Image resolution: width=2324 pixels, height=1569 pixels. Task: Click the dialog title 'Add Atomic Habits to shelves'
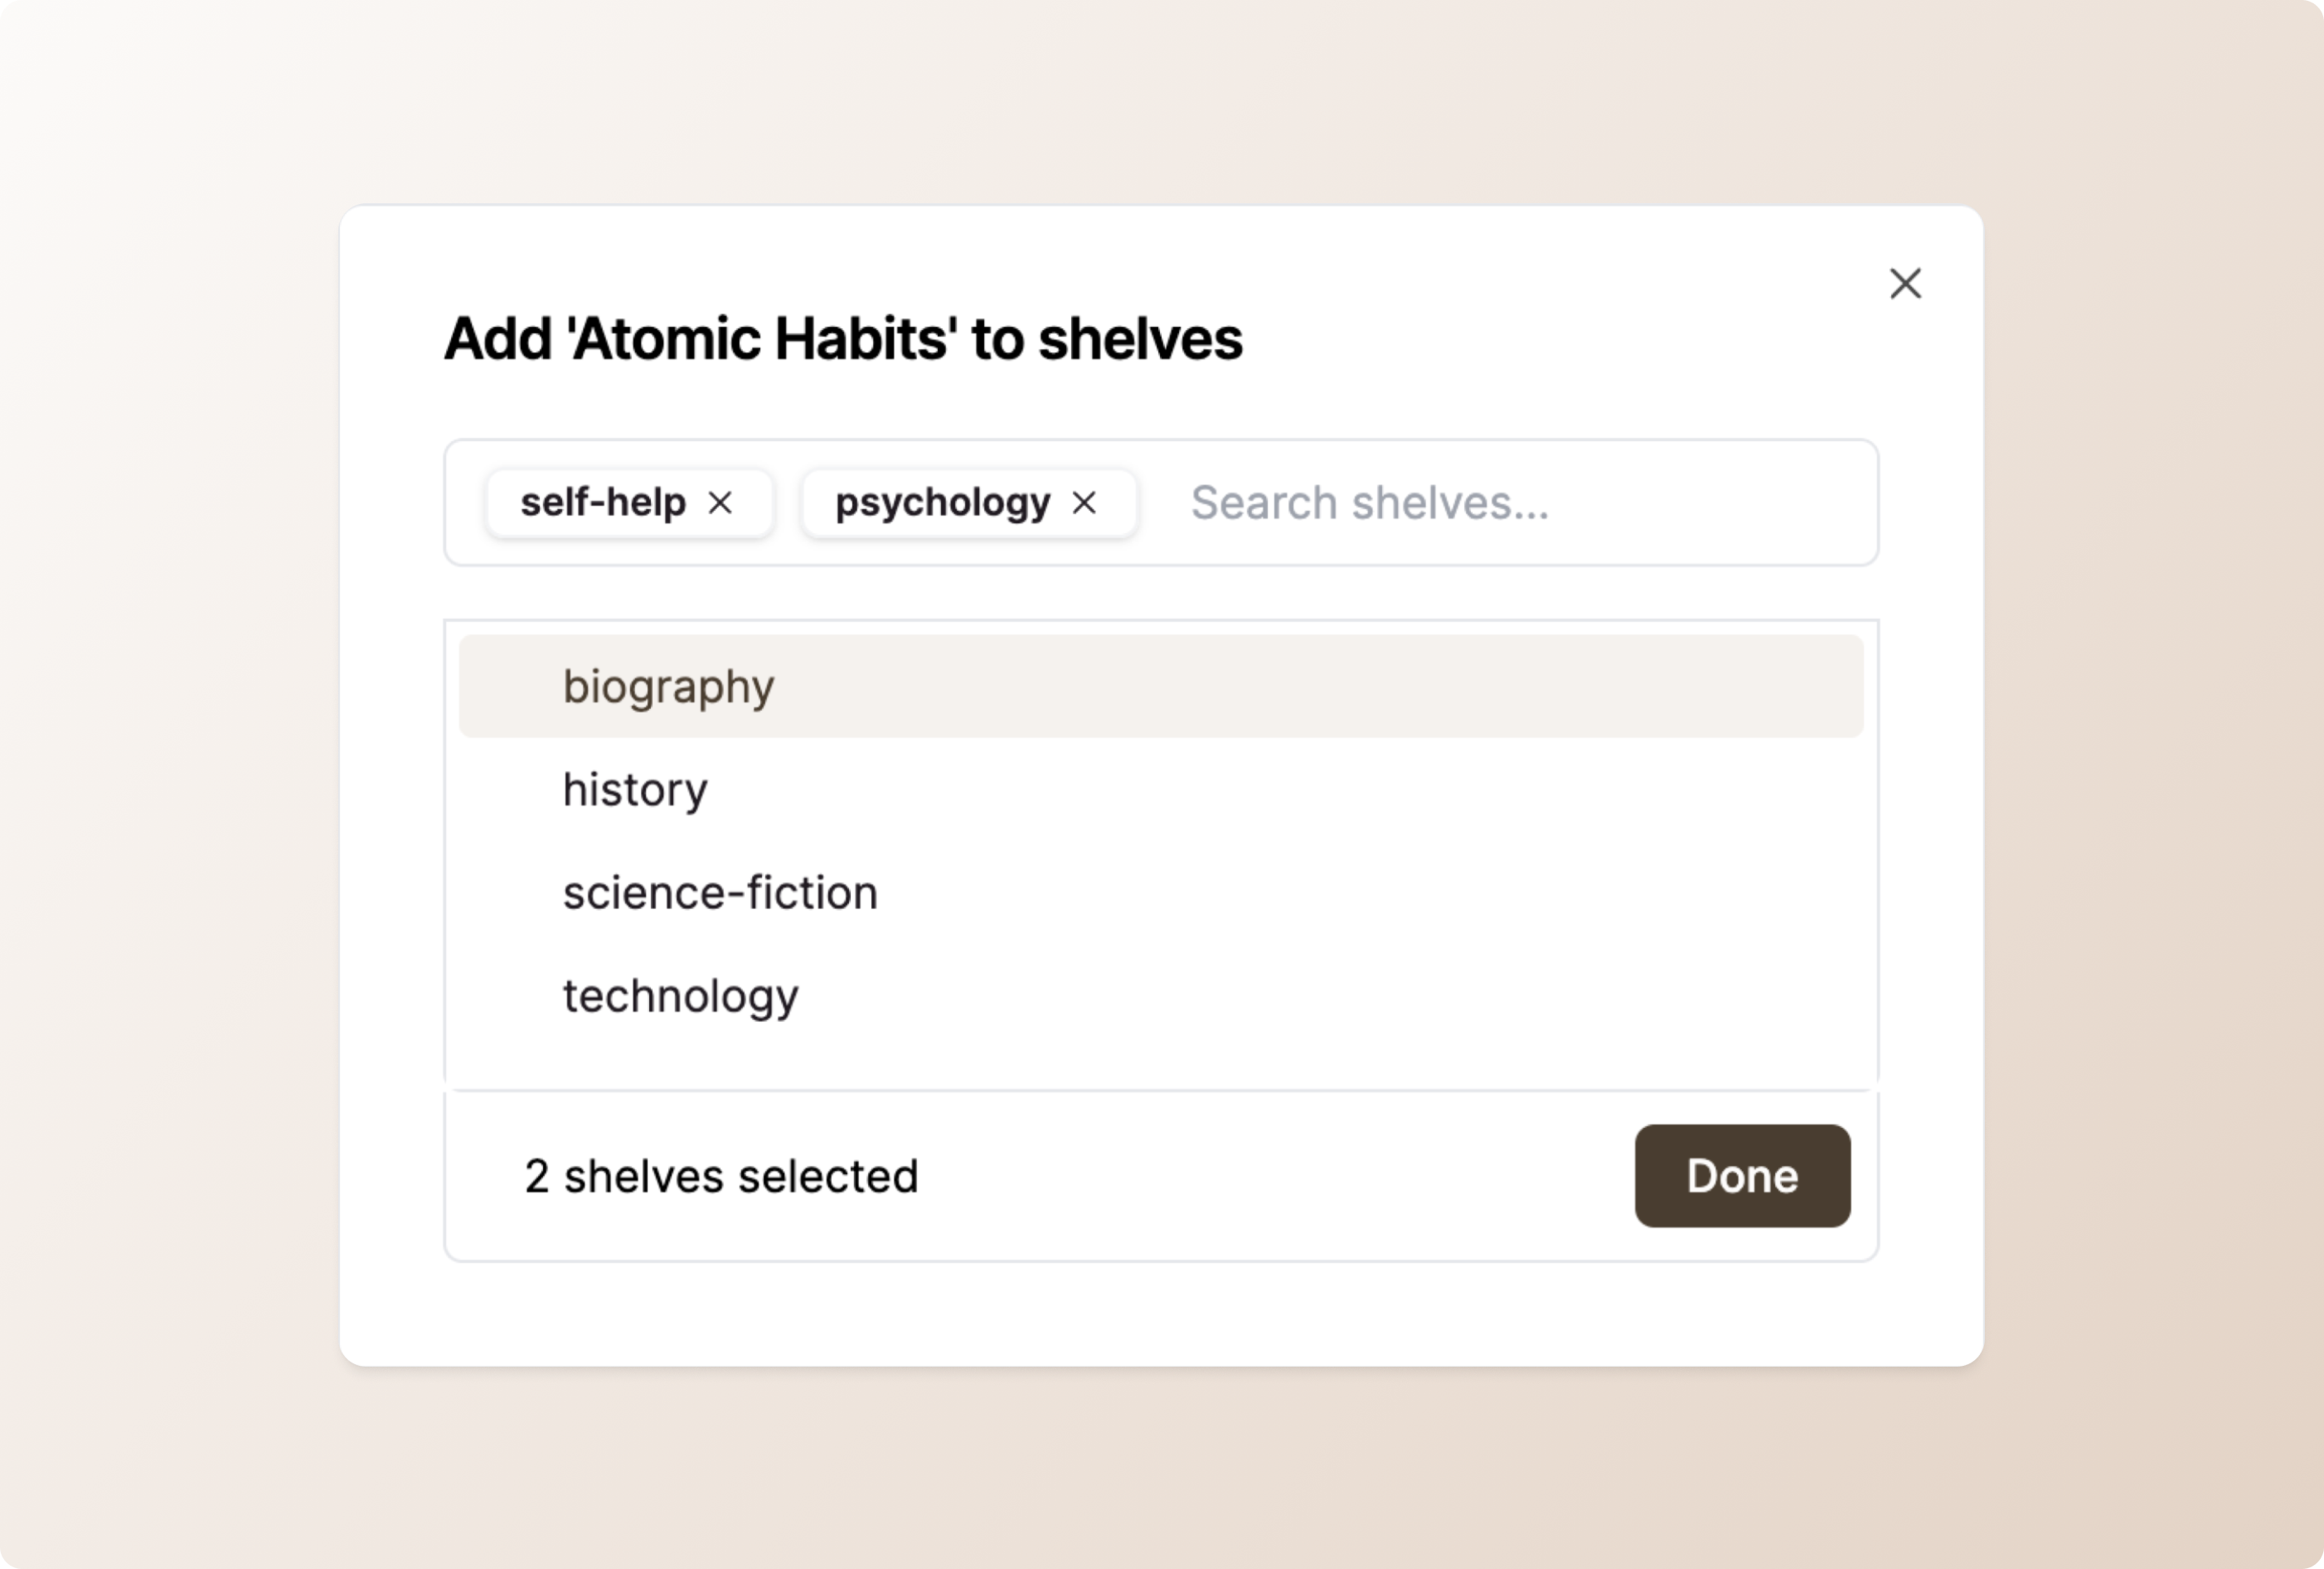843,339
